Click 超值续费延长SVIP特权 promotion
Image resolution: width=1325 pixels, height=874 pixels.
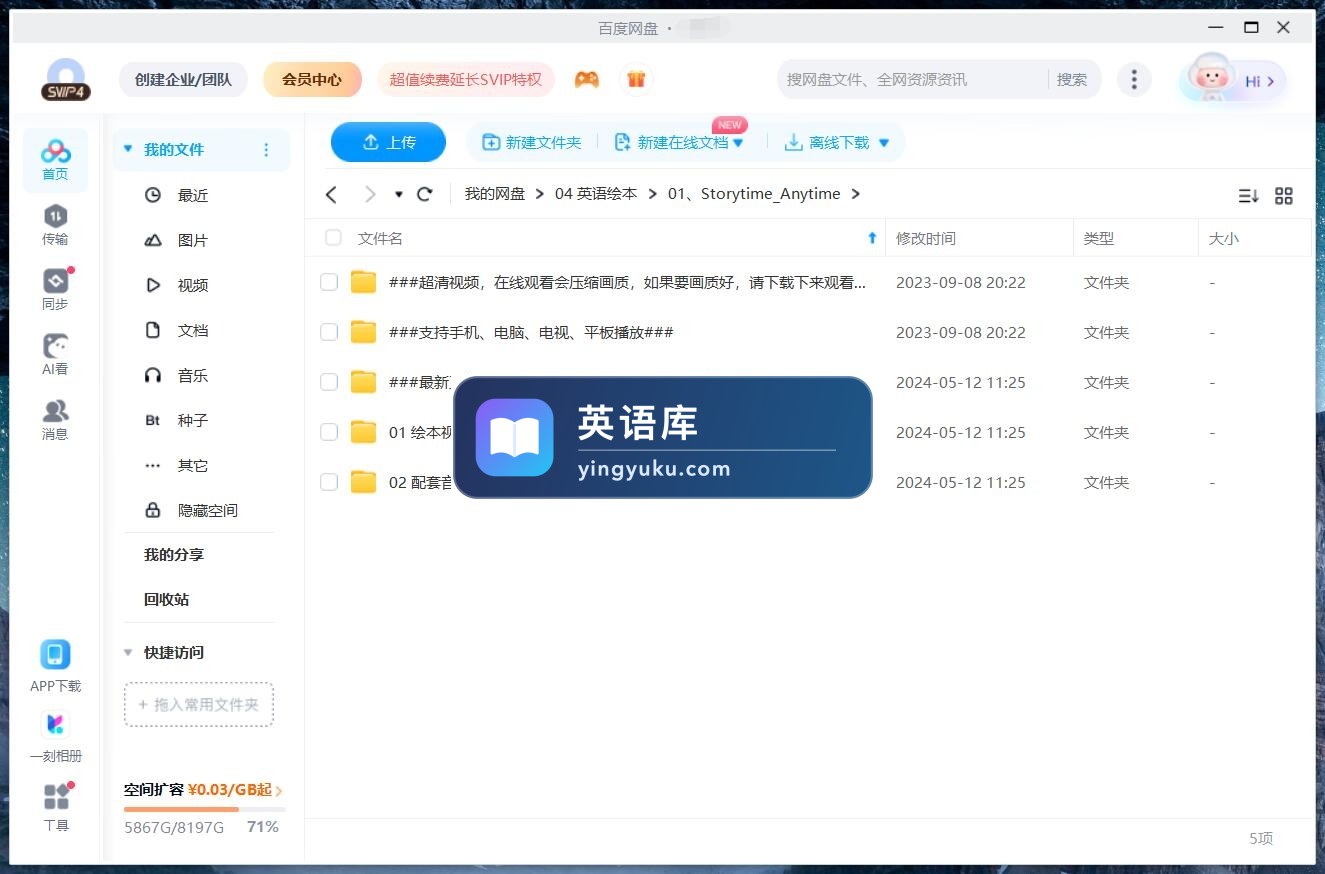[466, 79]
